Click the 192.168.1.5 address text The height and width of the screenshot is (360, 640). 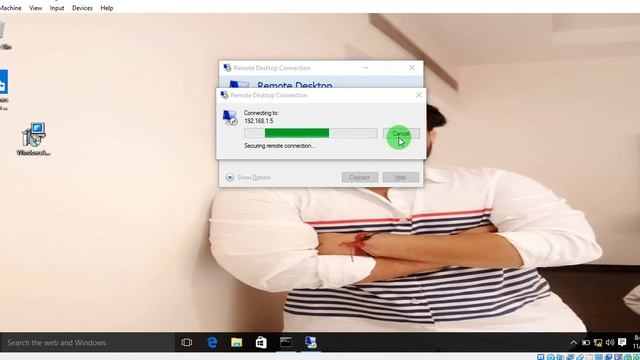coord(258,121)
